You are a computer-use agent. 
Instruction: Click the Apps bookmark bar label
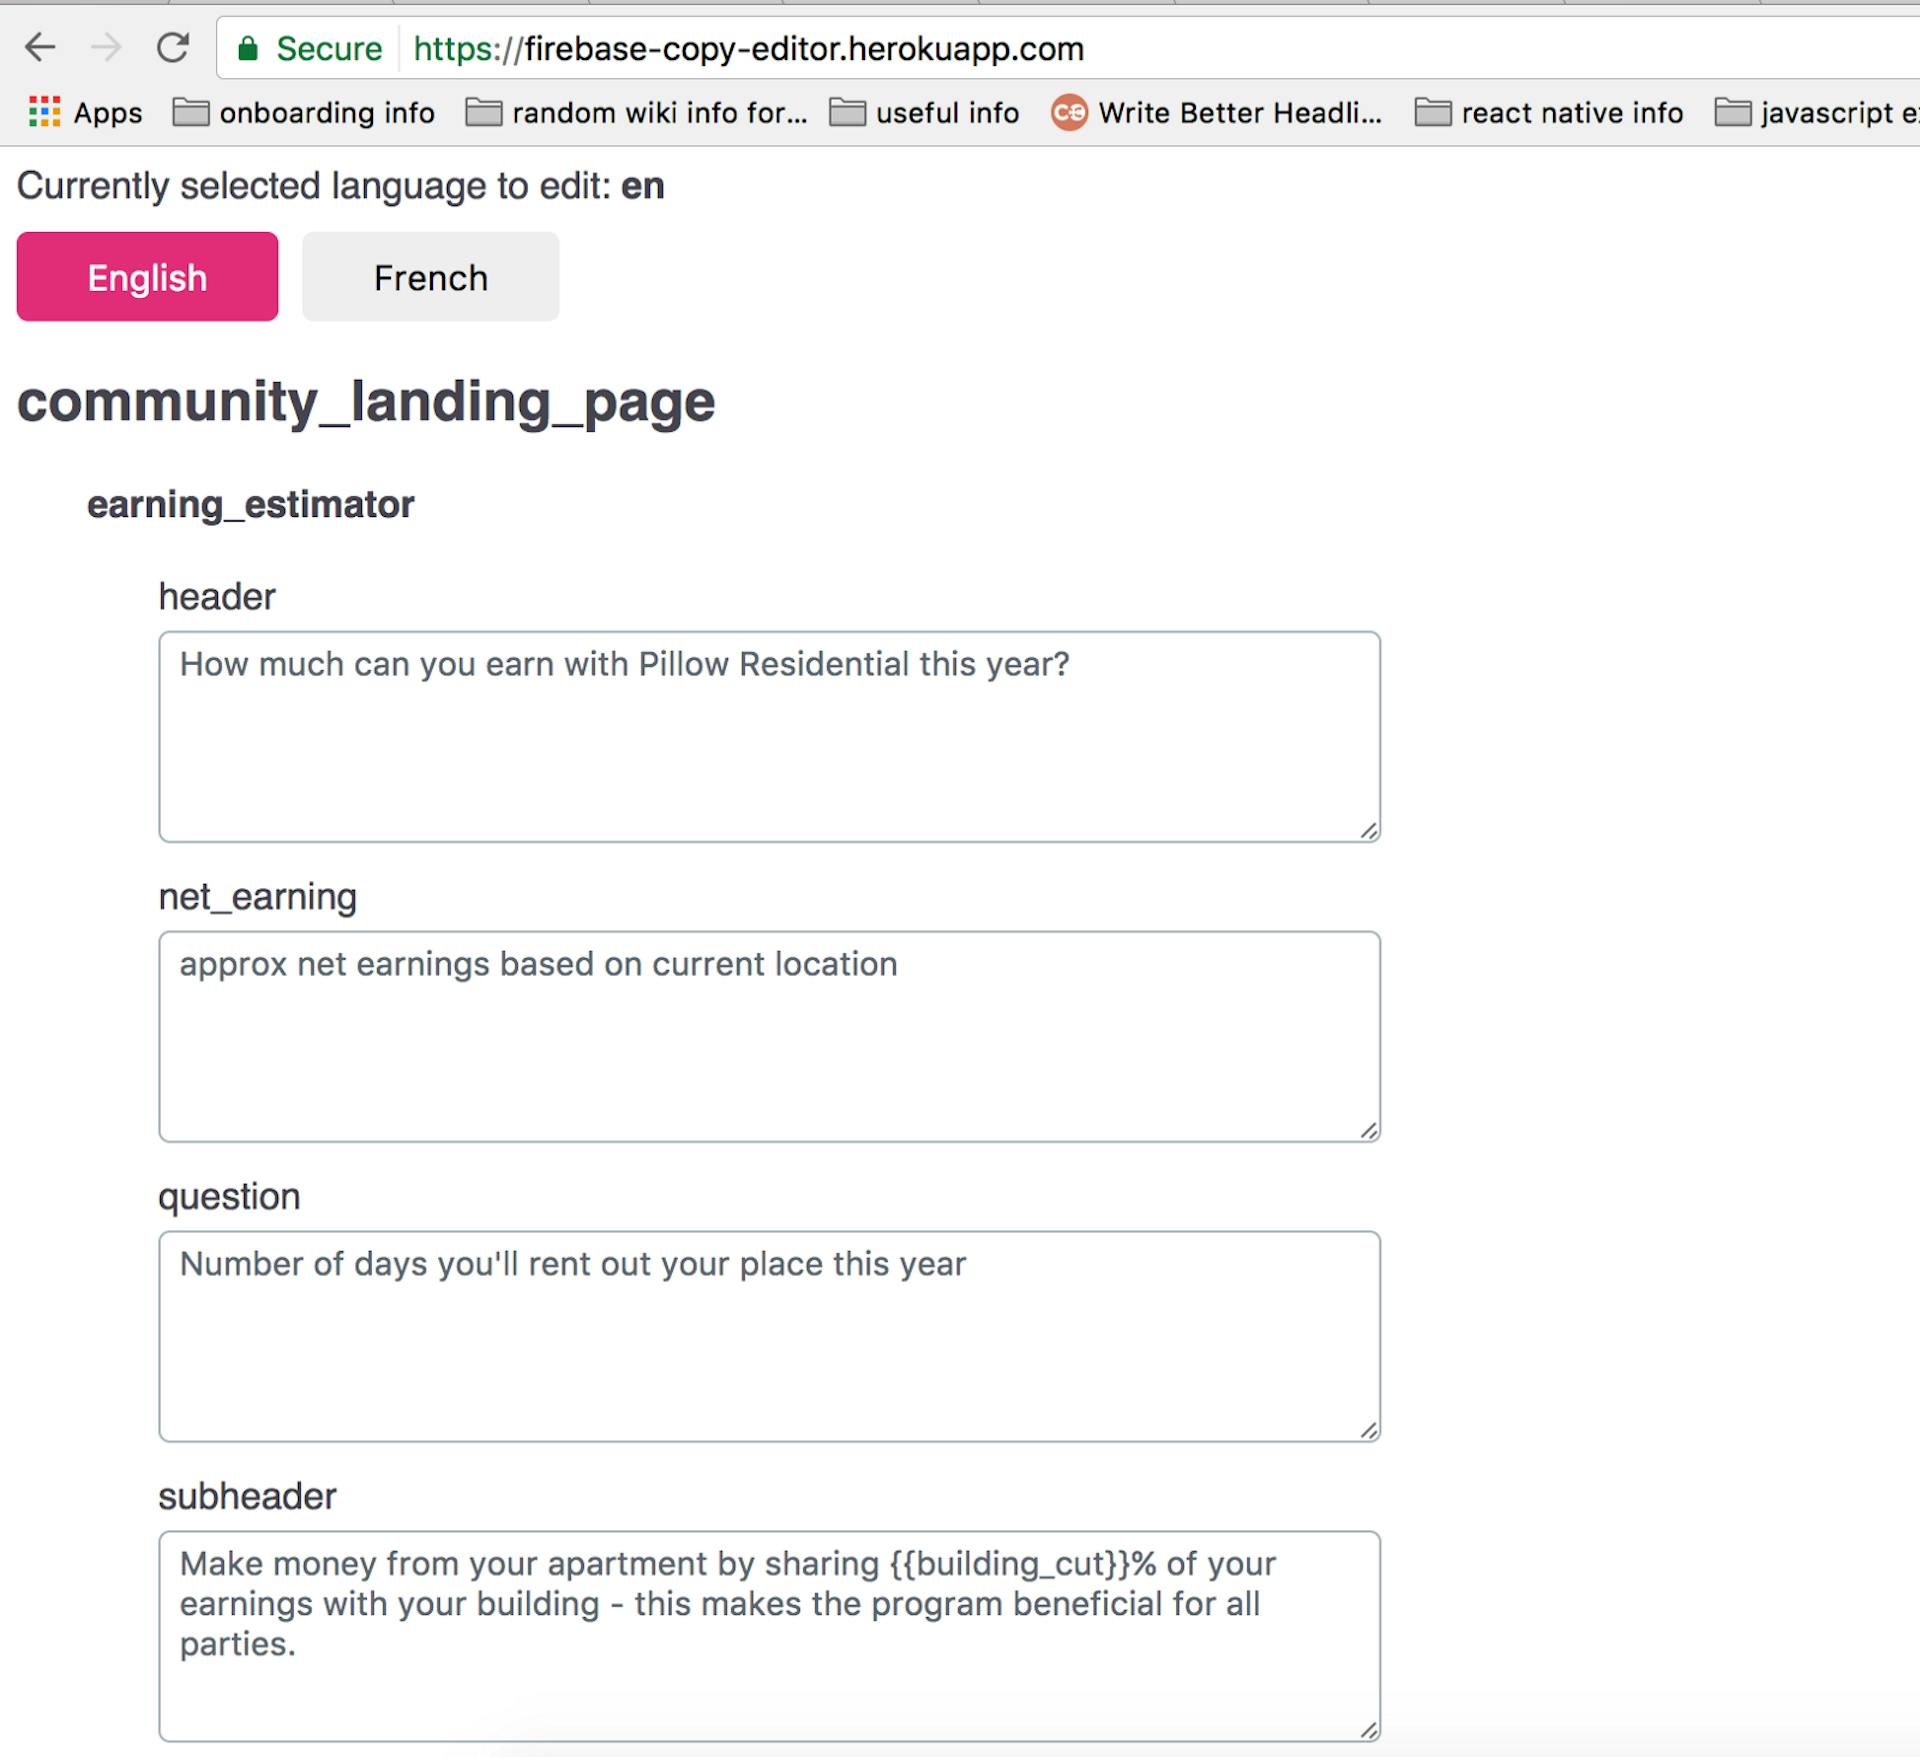(108, 113)
